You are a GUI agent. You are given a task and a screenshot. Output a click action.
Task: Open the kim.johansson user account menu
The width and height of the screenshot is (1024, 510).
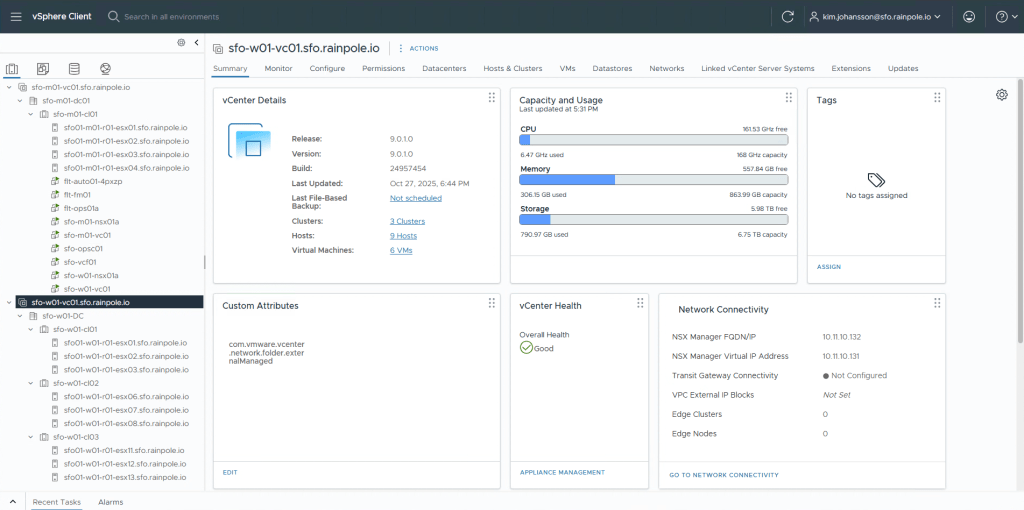tap(876, 17)
